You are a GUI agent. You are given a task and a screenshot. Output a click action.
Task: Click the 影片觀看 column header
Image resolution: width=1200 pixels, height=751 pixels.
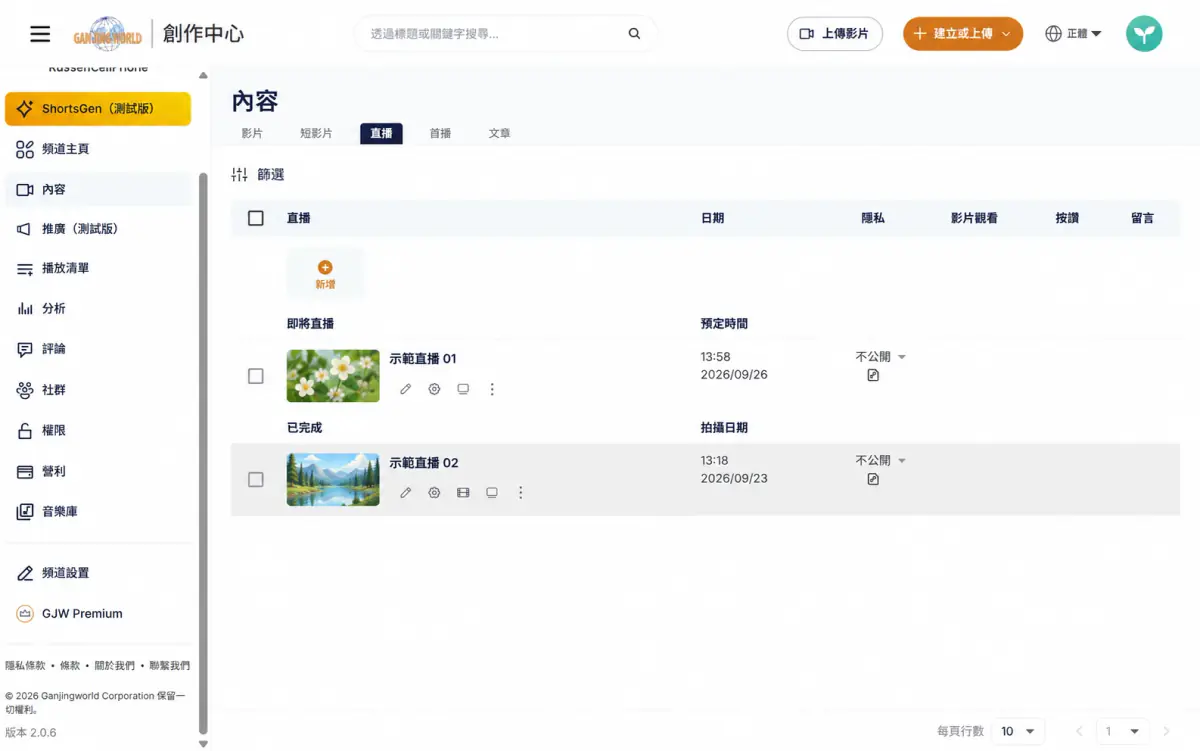974,218
